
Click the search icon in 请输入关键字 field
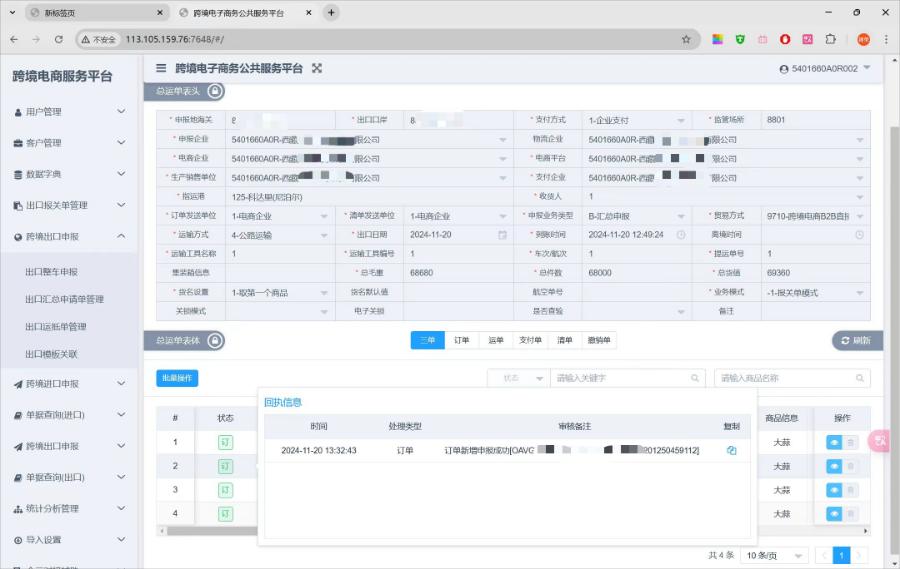tap(695, 378)
